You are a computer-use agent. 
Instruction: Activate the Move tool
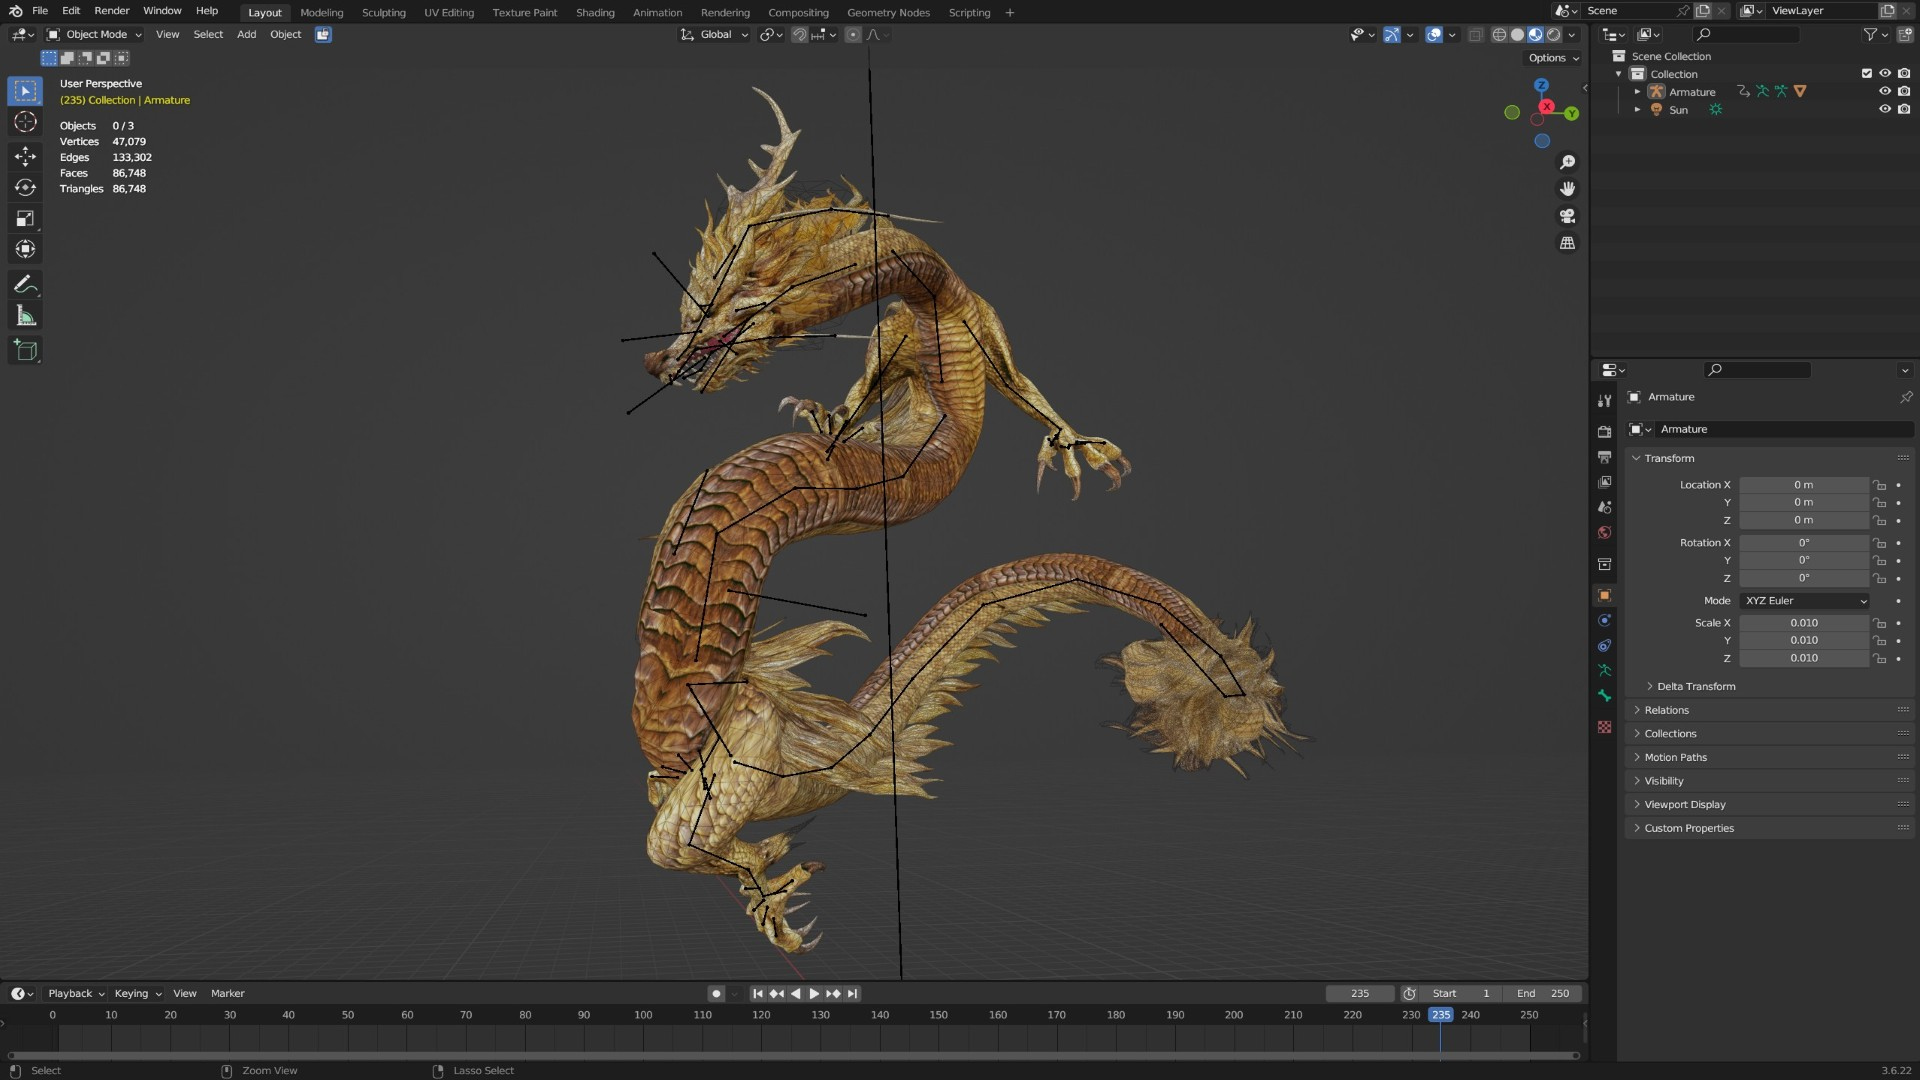tap(25, 156)
